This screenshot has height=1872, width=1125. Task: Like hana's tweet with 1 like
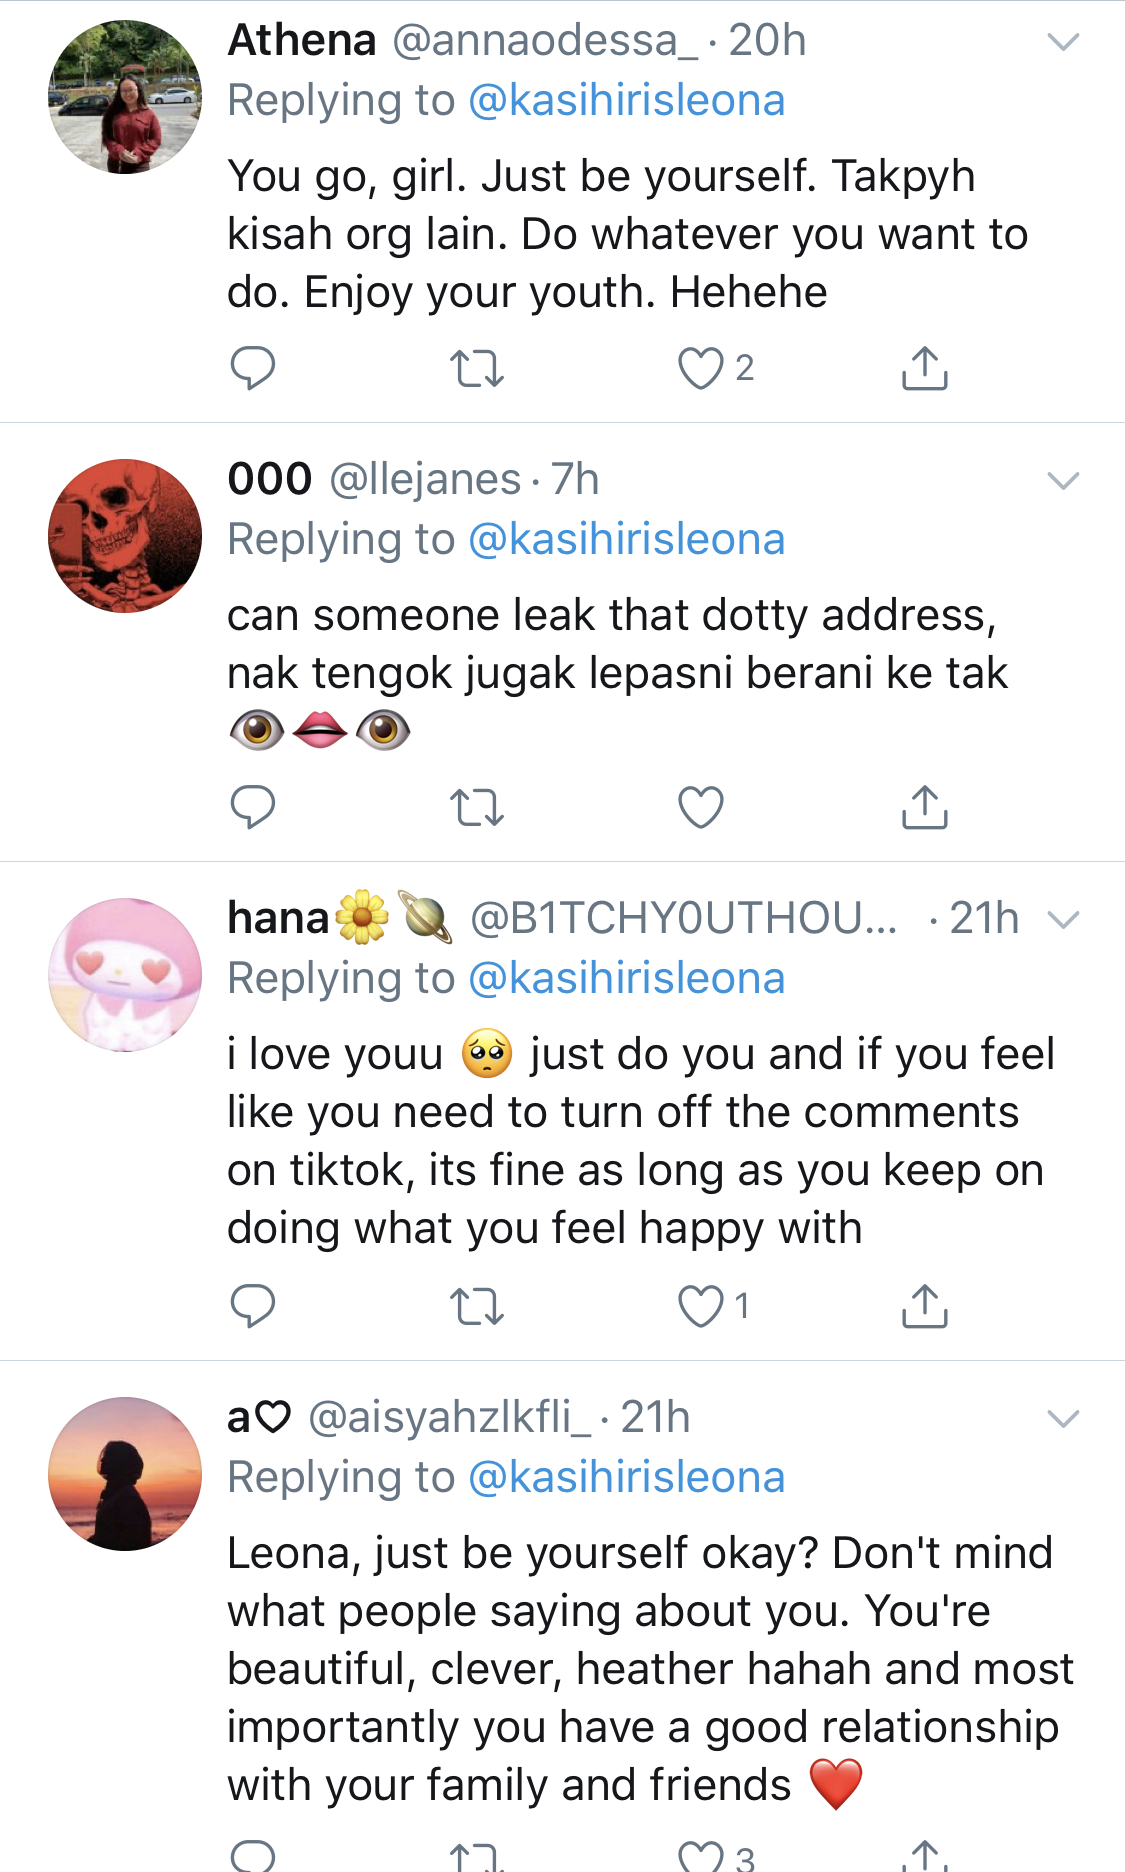click(701, 1306)
